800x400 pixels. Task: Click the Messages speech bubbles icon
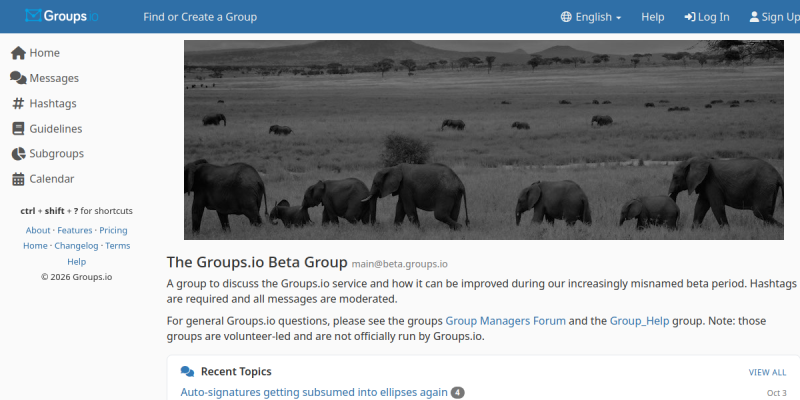pos(18,78)
